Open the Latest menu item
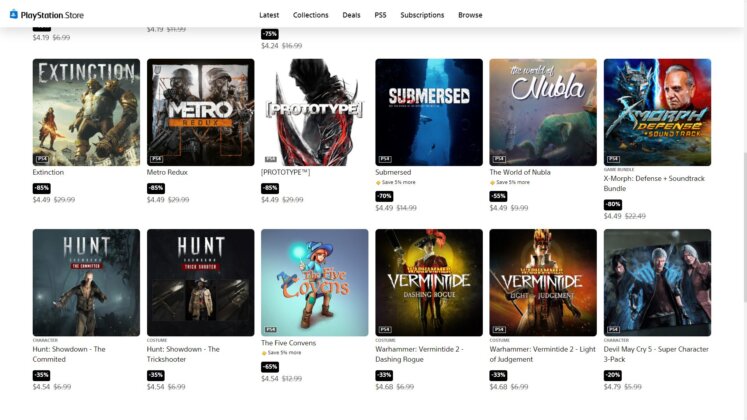 (x=269, y=15)
